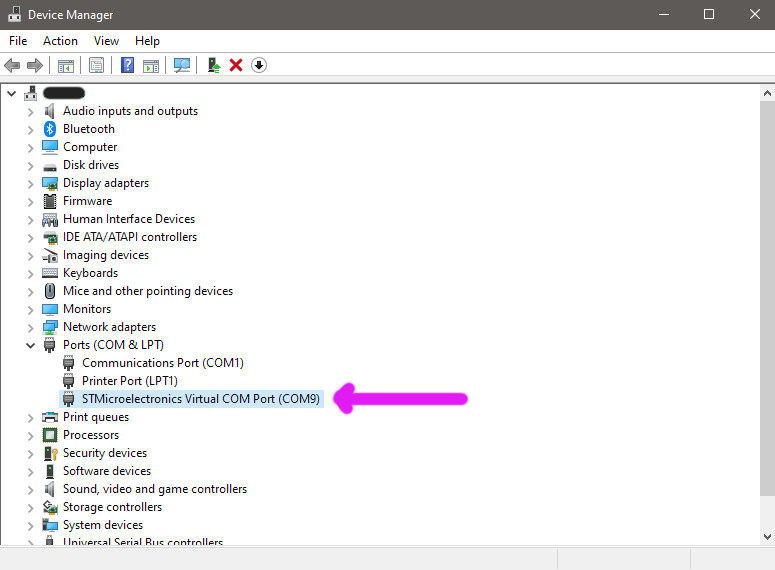Collapse the root computer node
The width and height of the screenshot is (775, 570).
point(12,93)
